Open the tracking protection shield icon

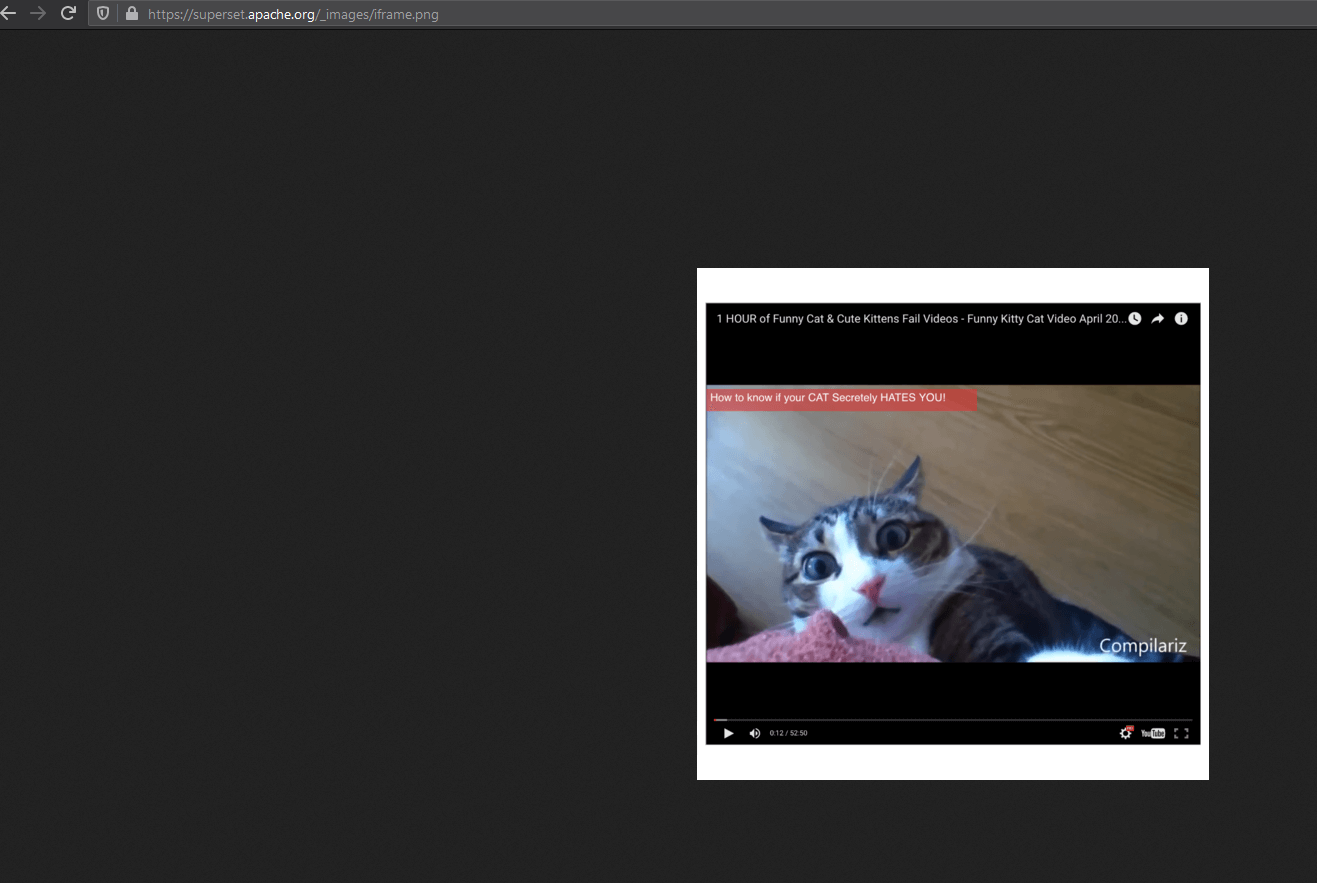click(x=103, y=14)
